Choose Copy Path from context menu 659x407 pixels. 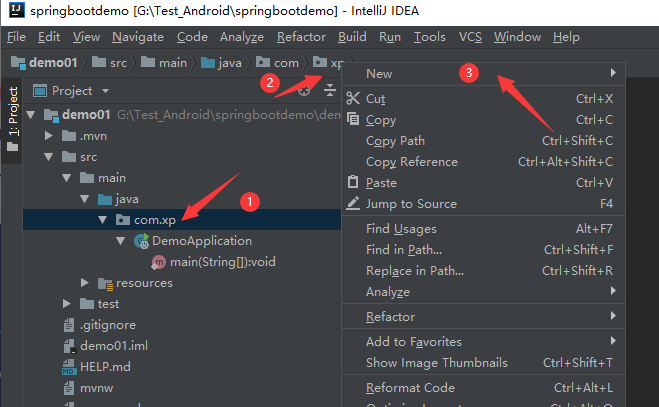pos(483,141)
